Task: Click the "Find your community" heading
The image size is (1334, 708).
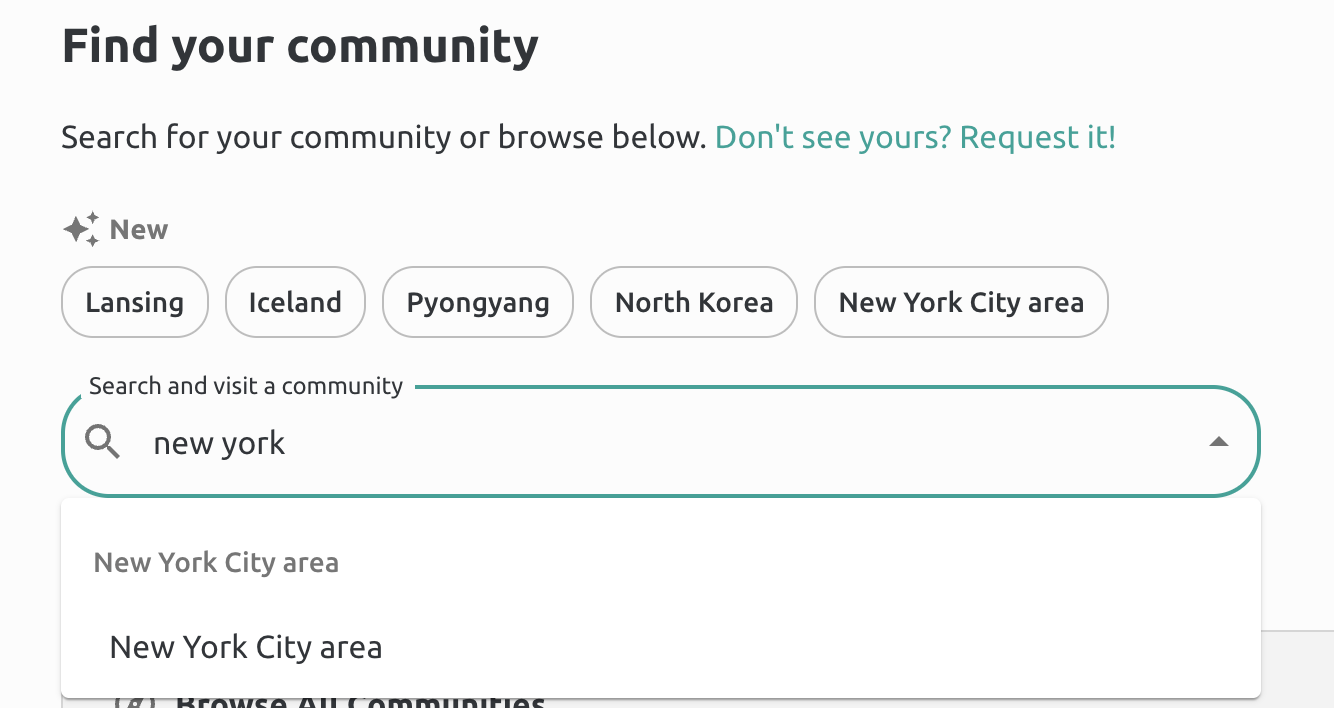Action: [299, 44]
